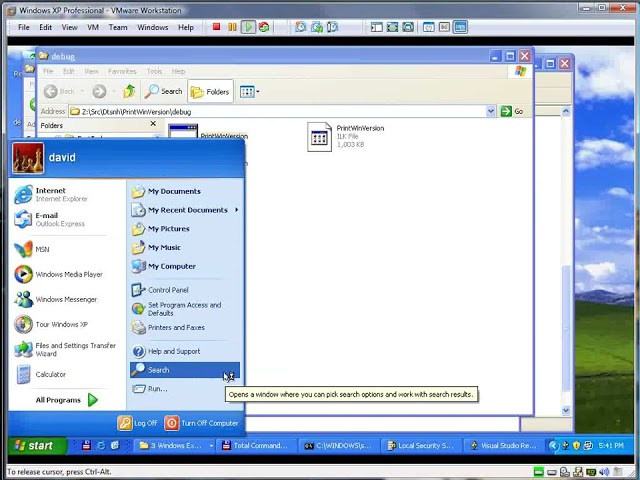Close the Folders pane with the X
Viewport: 640px width, 480px height.
pos(153,124)
